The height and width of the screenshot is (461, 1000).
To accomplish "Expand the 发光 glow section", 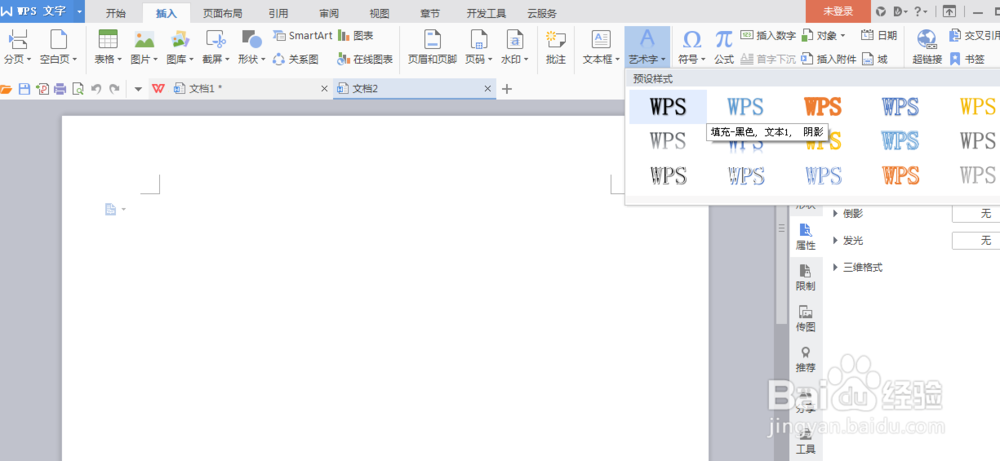I will tap(835, 240).
